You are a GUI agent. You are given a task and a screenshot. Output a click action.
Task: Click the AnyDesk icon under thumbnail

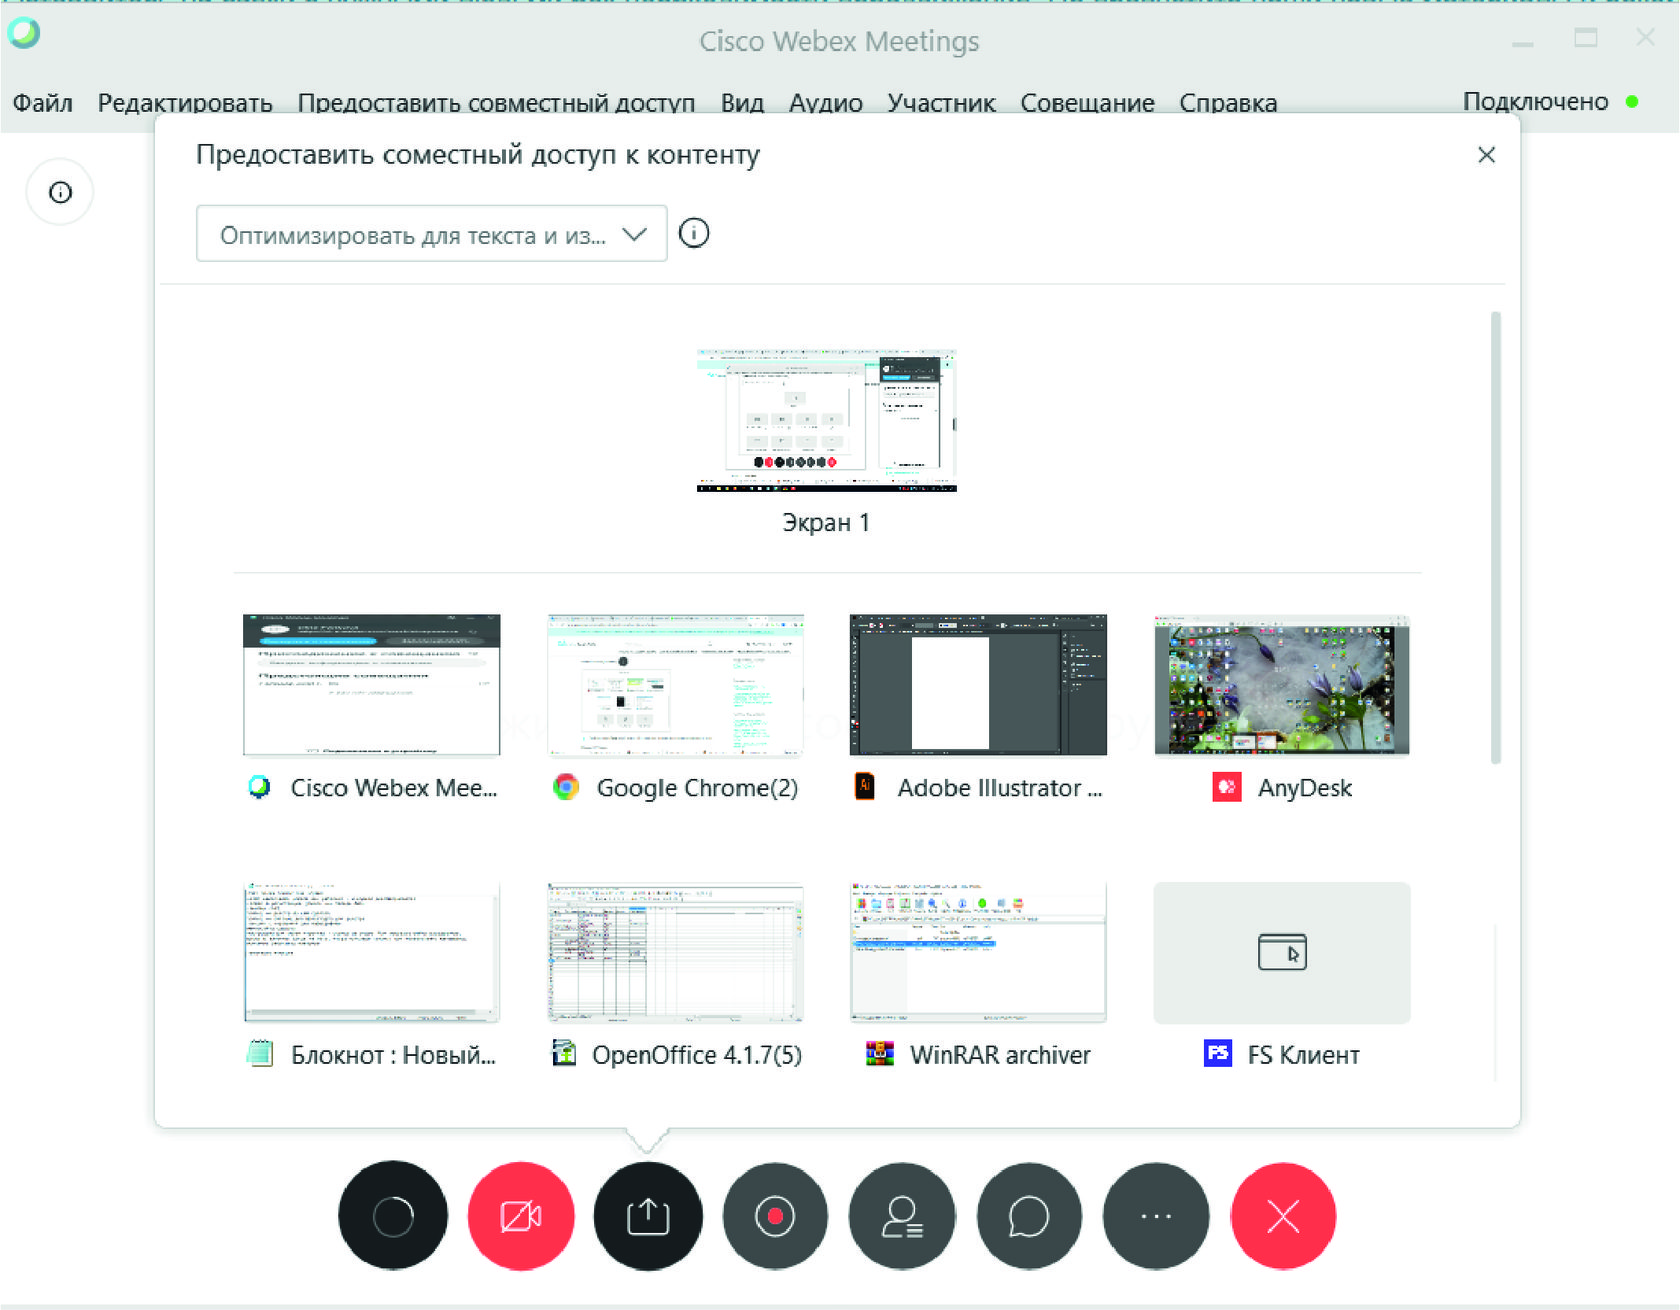pos(1227,787)
